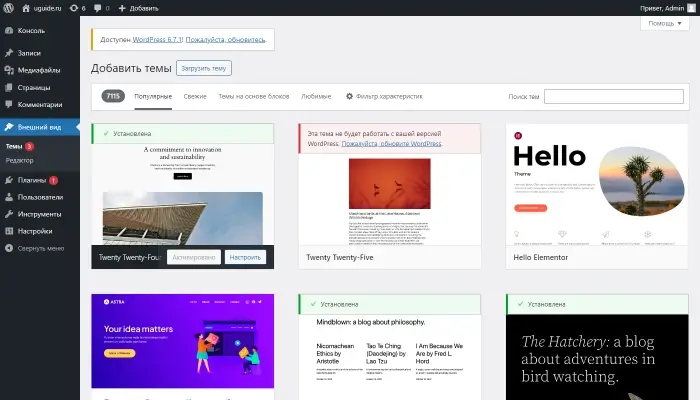Click the Активировано button on Twenty Twenty-Four

(x=194, y=257)
